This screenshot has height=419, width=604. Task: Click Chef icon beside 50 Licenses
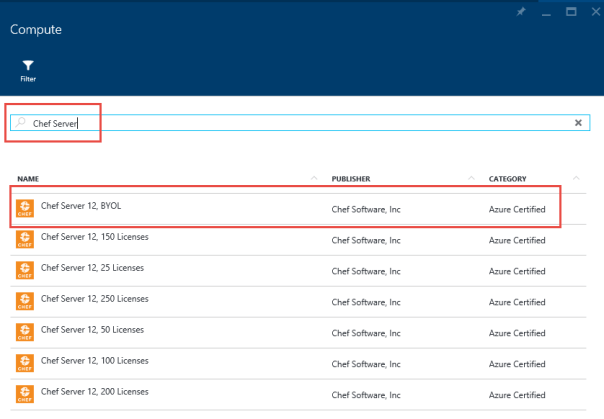(25, 330)
